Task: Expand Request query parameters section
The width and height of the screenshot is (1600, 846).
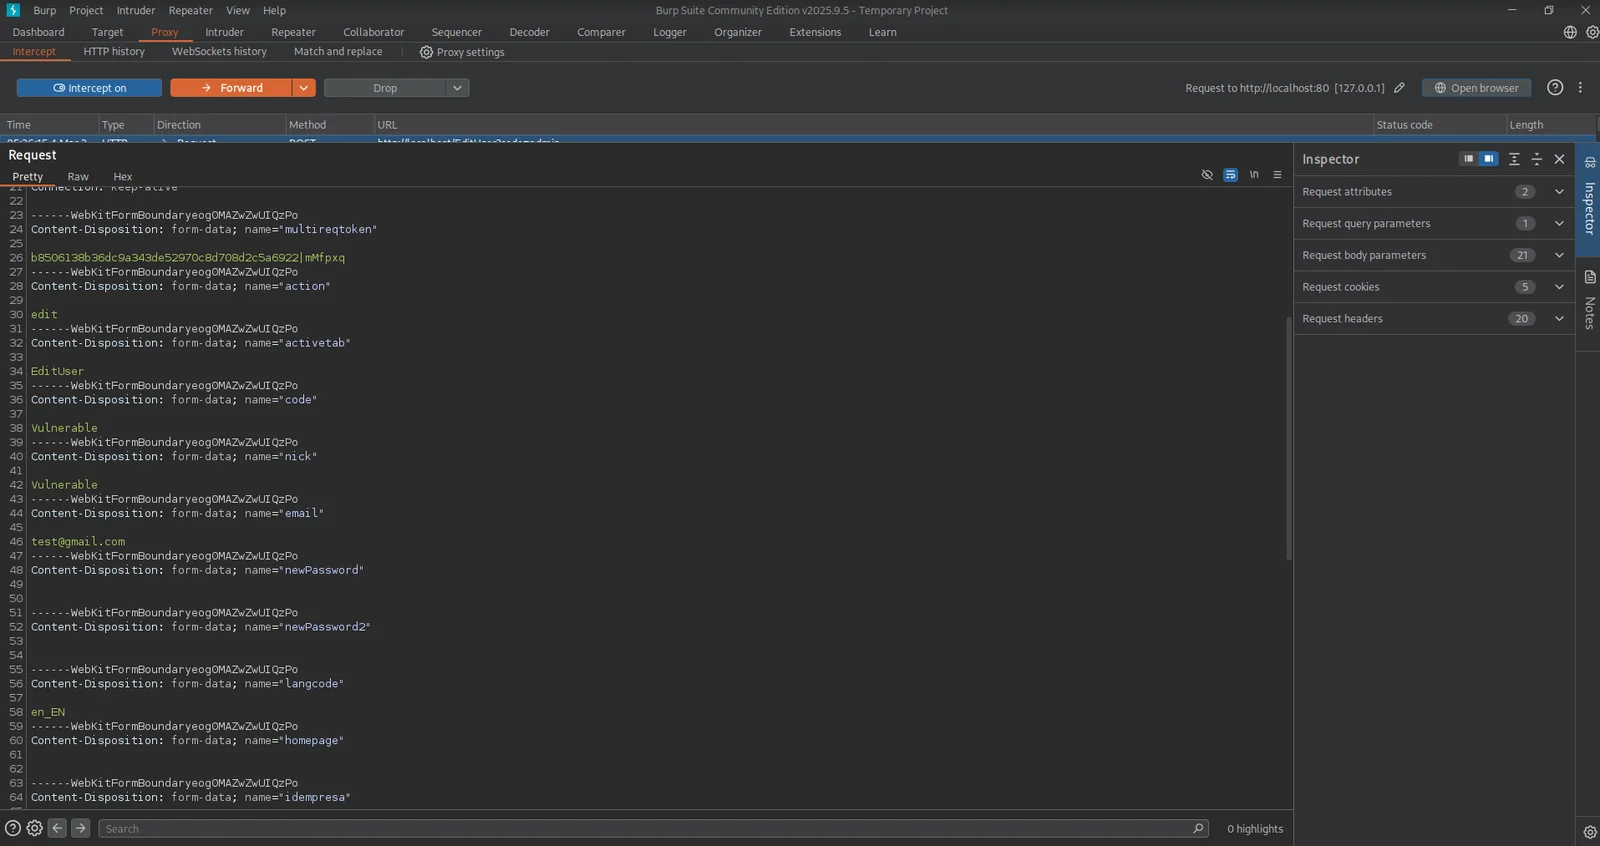Action: tap(1434, 224)
